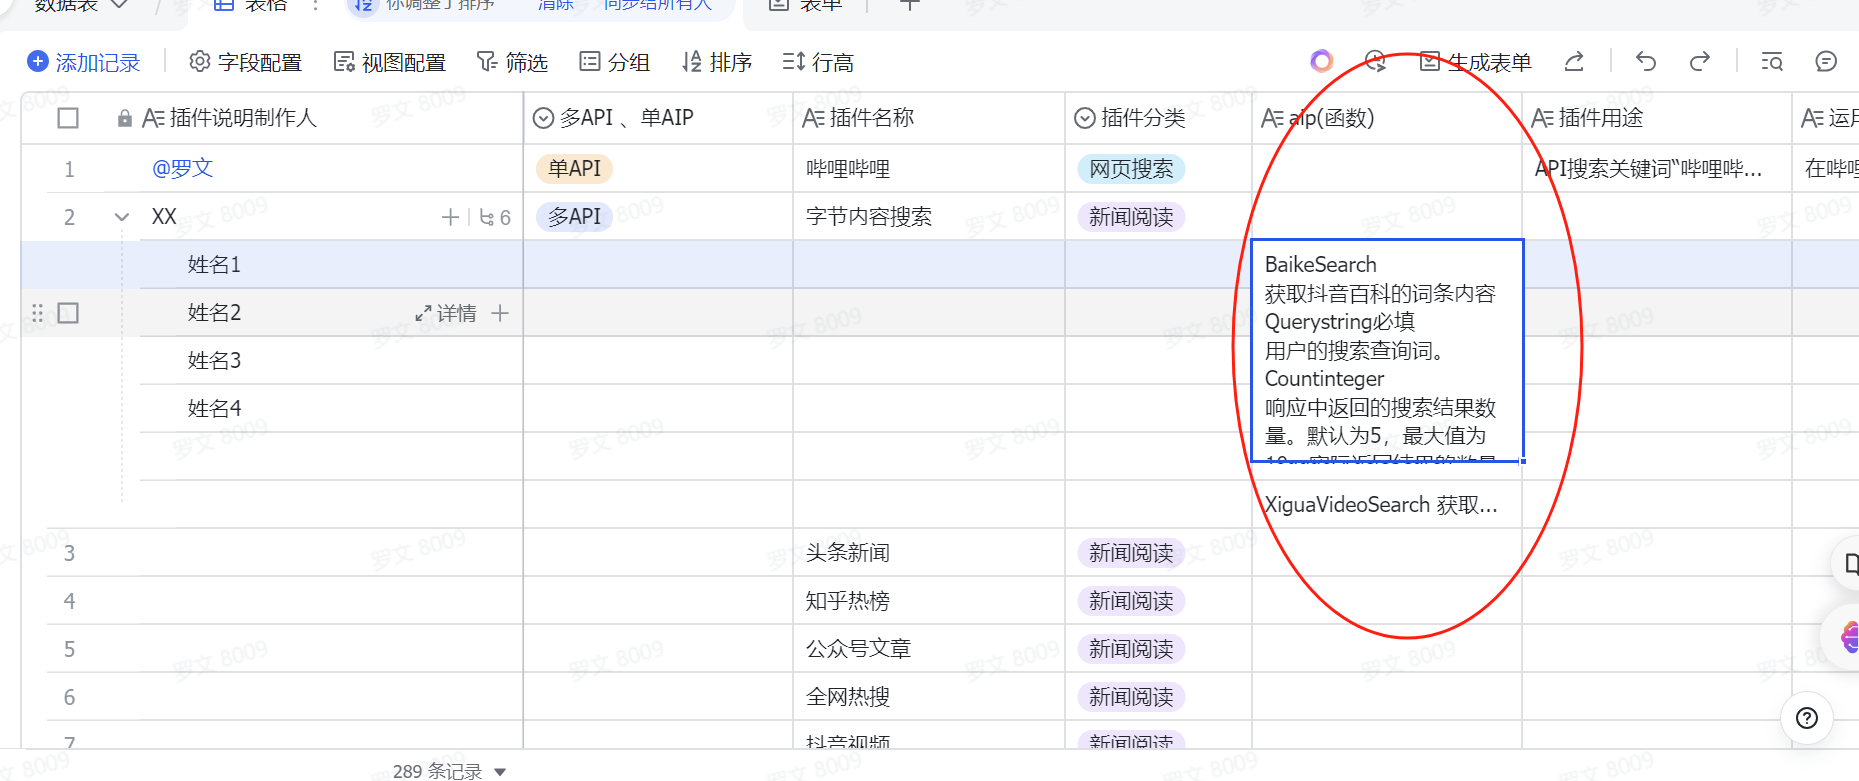Collapse the XX record with its chevron

tap(122, 217)
